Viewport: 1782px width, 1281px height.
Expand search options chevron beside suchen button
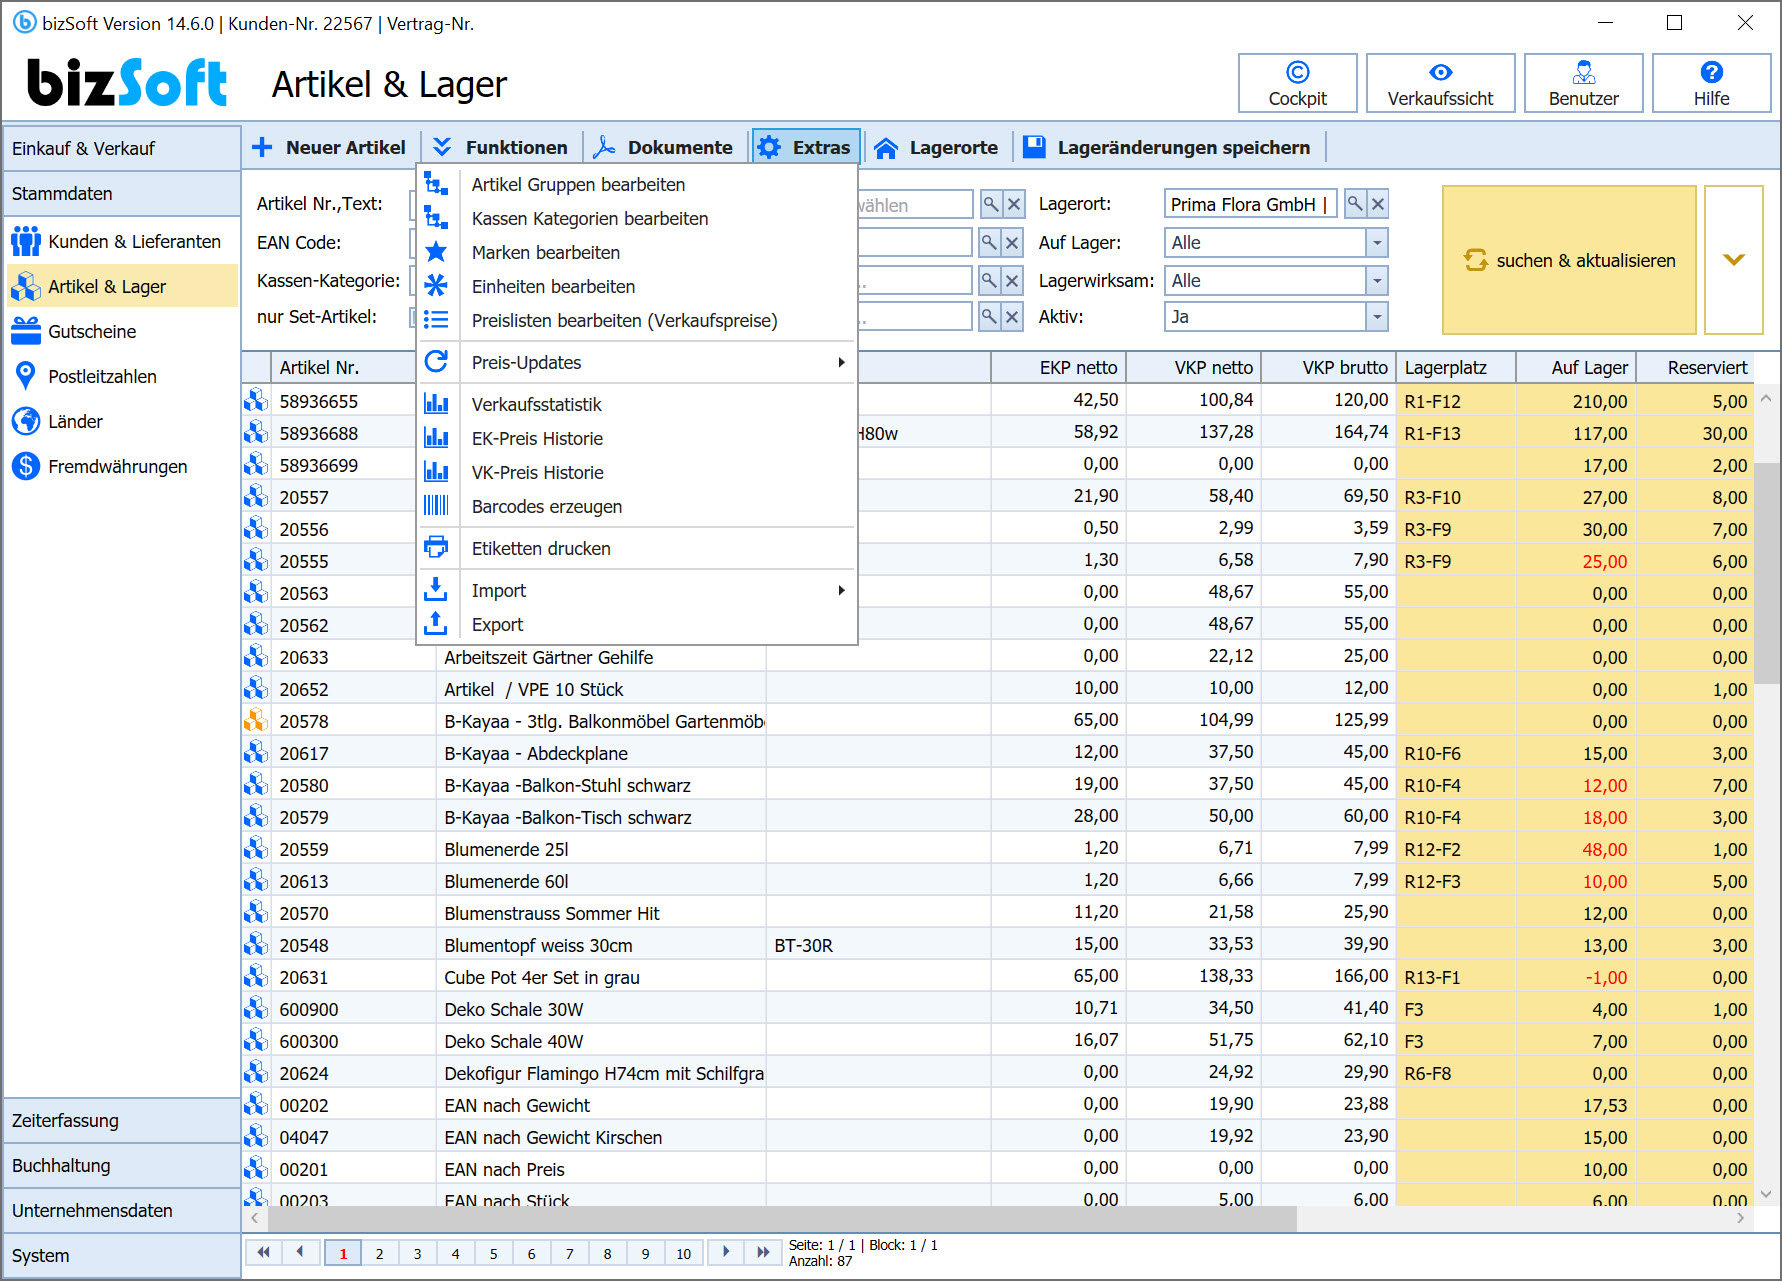point(1733,260)
